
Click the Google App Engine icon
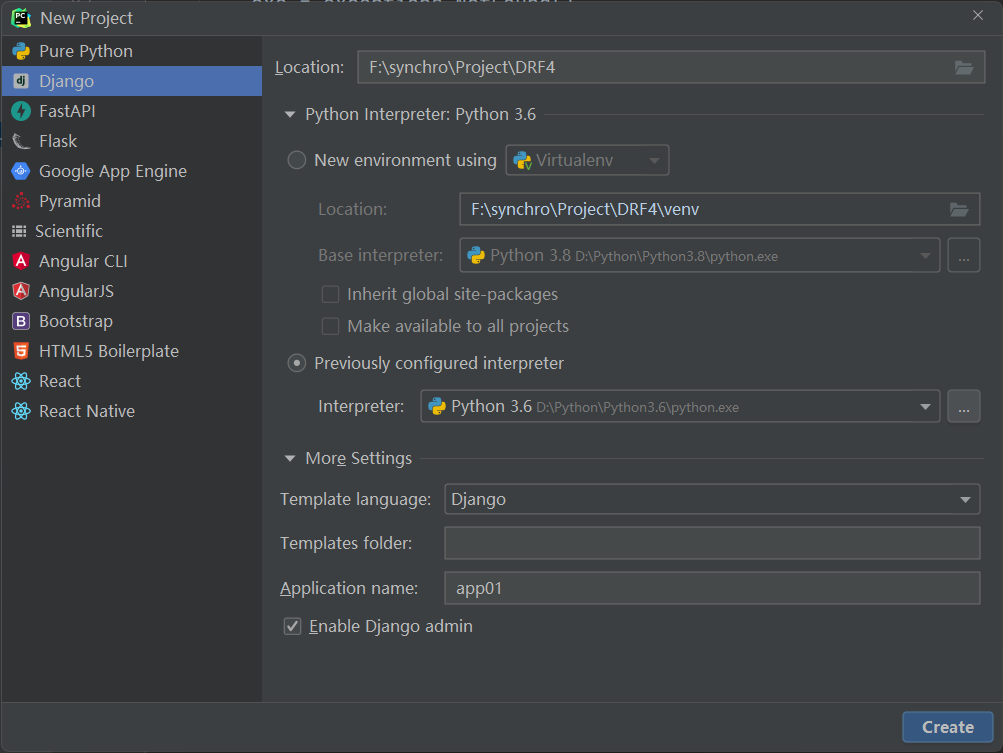(x=20, y=171)
